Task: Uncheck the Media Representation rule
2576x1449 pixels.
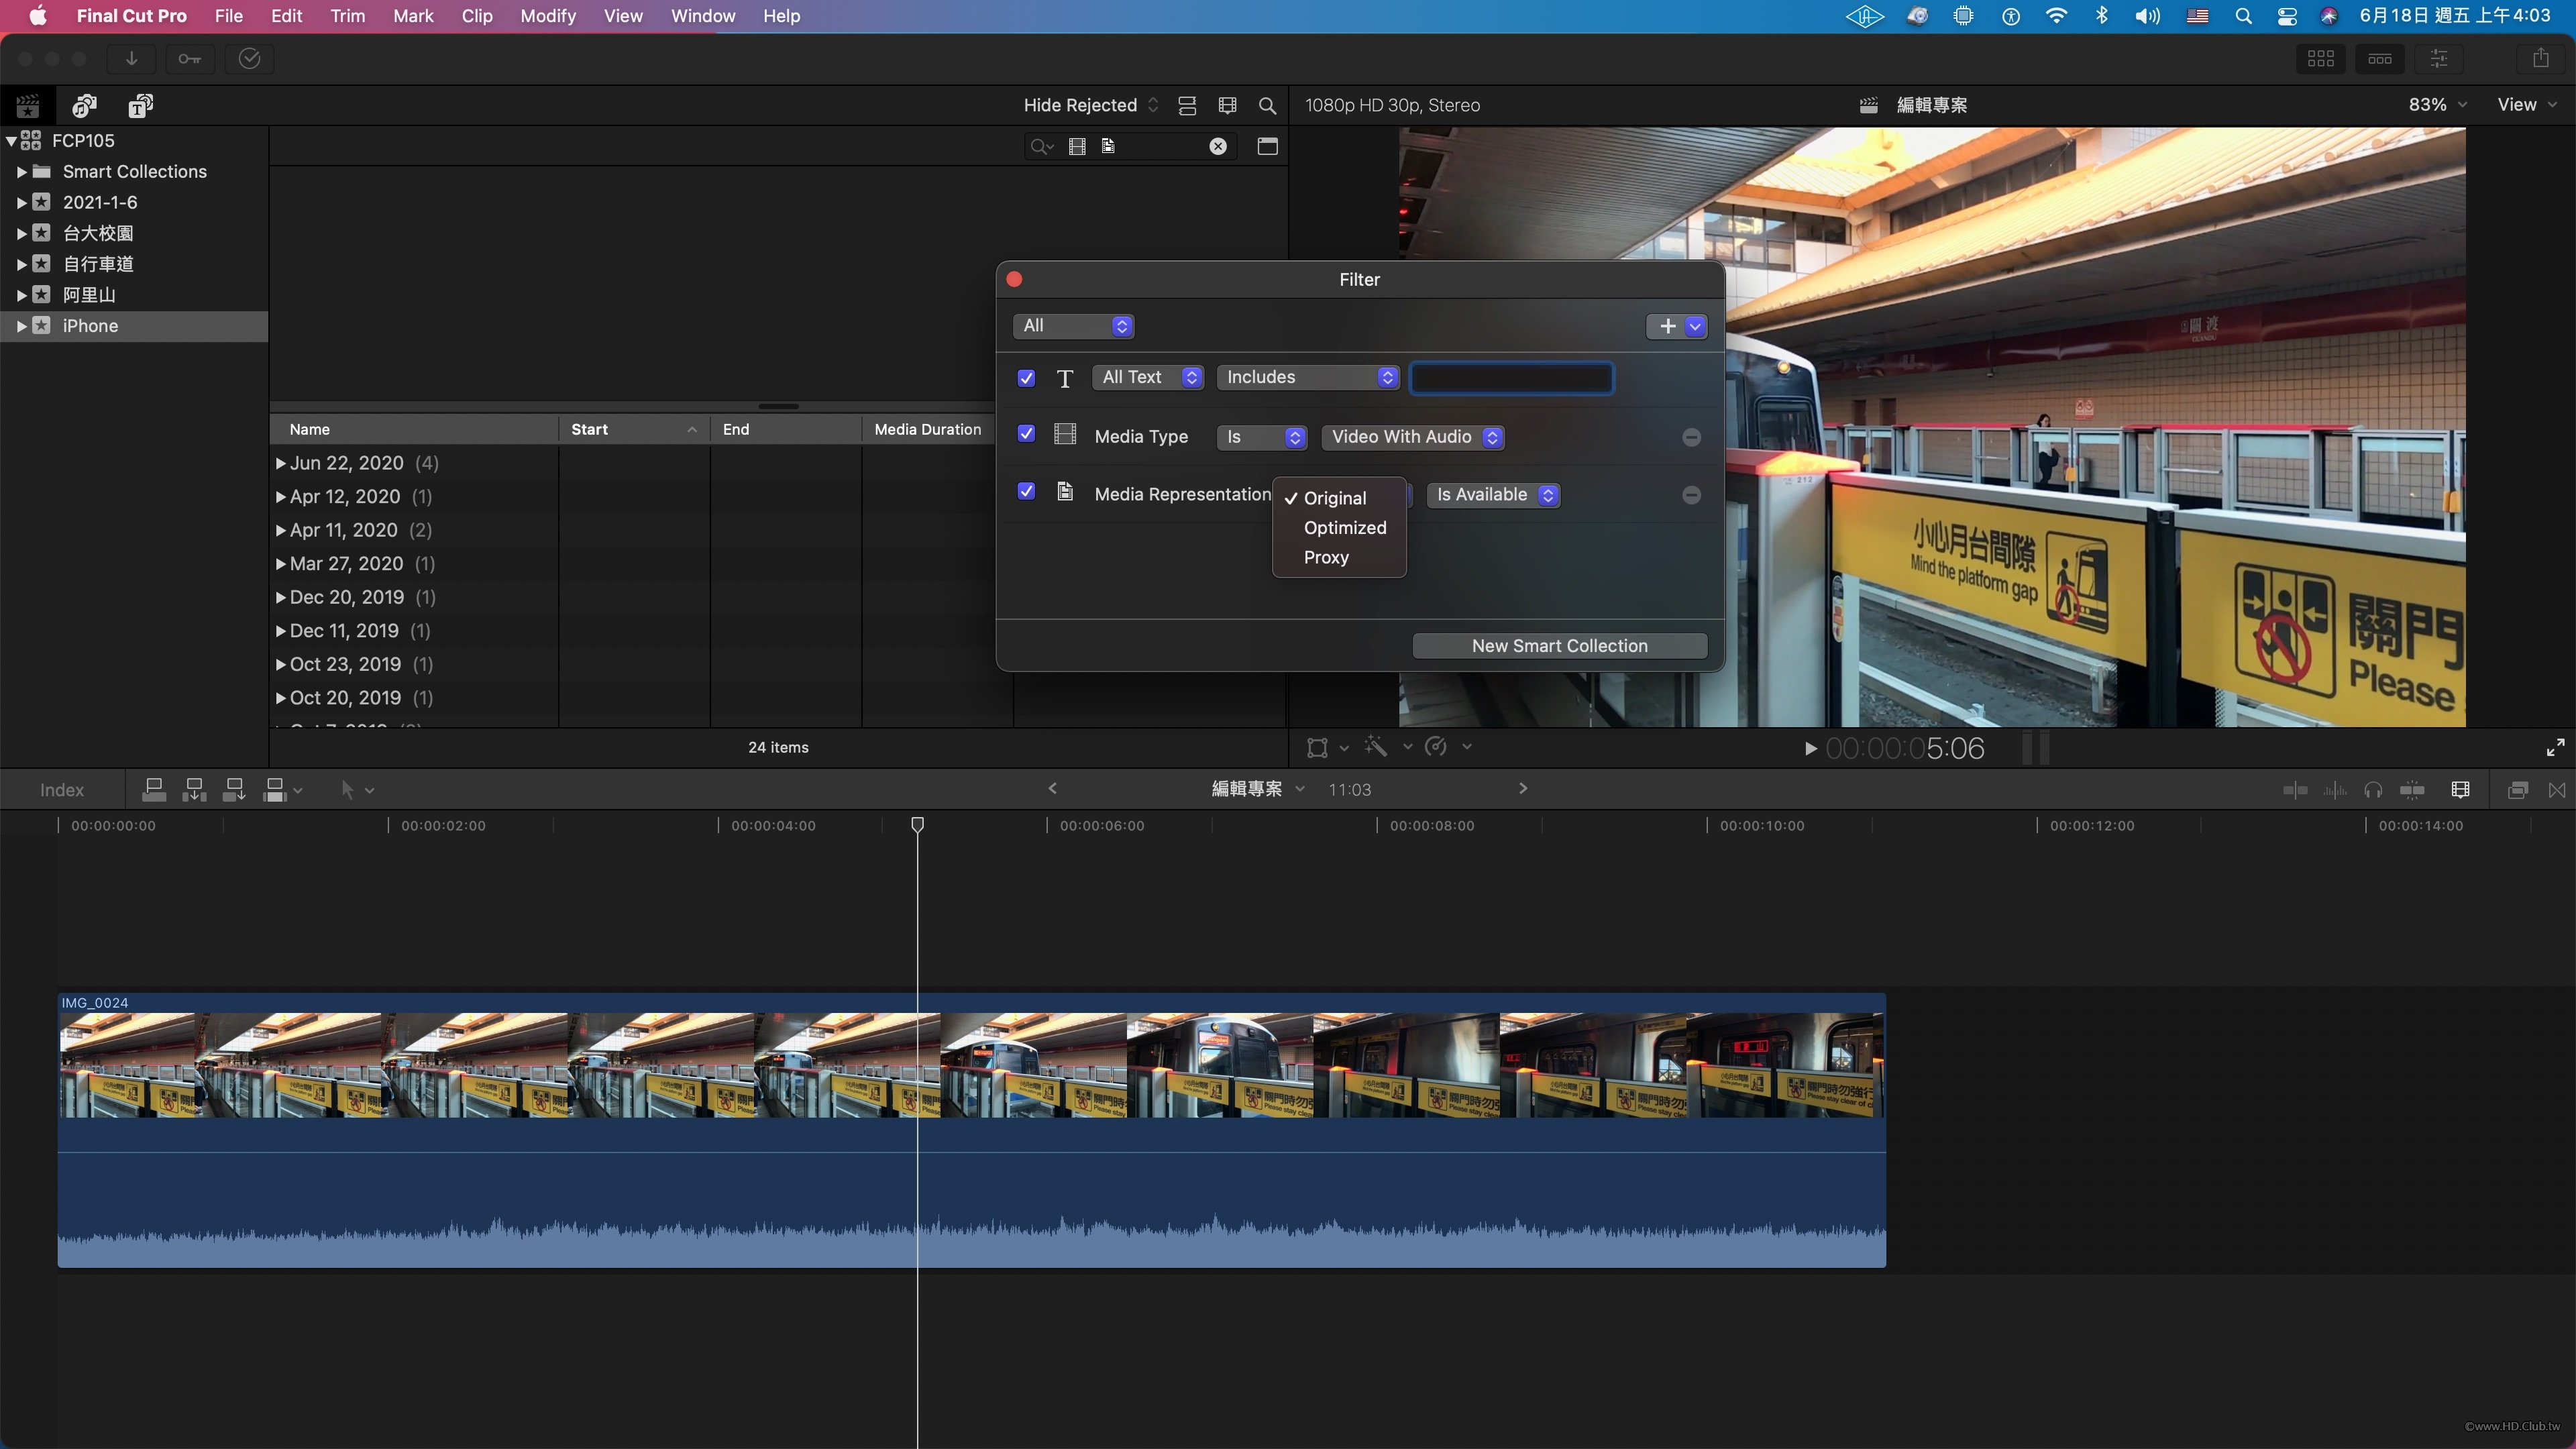Action: pyautogui.click(x=1026, y=491)
